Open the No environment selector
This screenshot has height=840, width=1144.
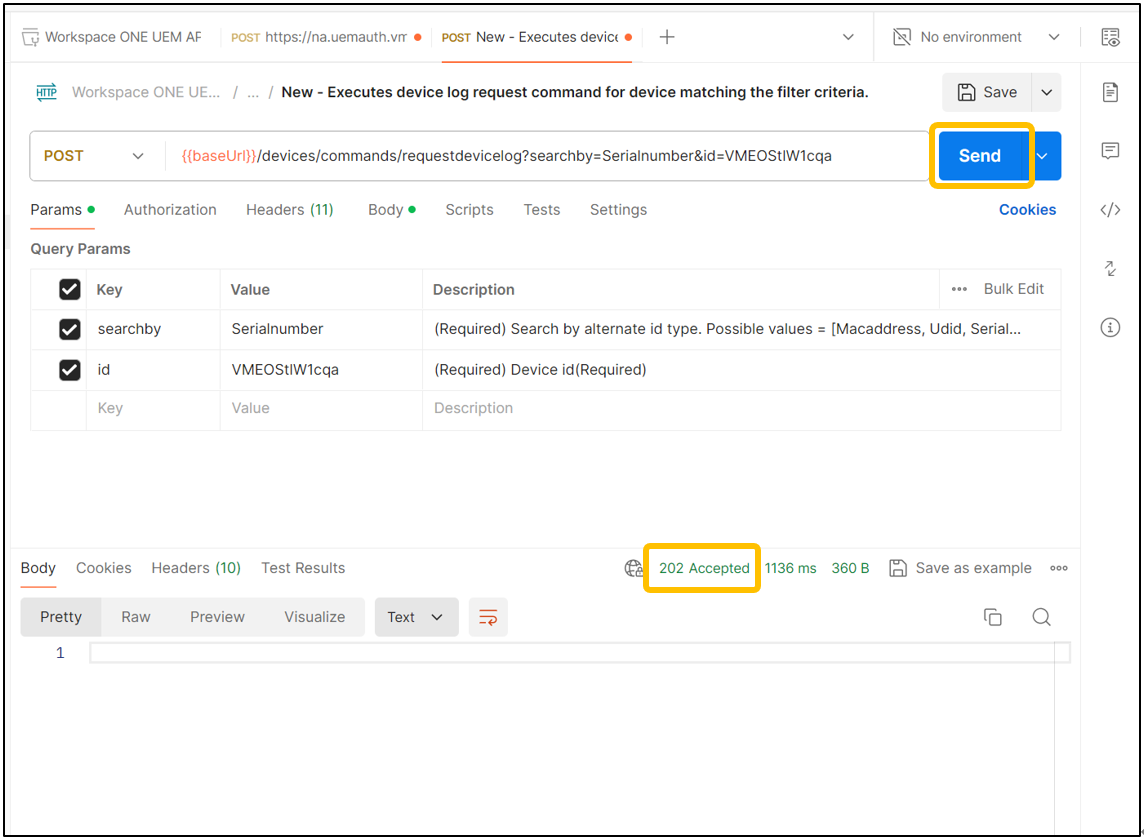977,37
